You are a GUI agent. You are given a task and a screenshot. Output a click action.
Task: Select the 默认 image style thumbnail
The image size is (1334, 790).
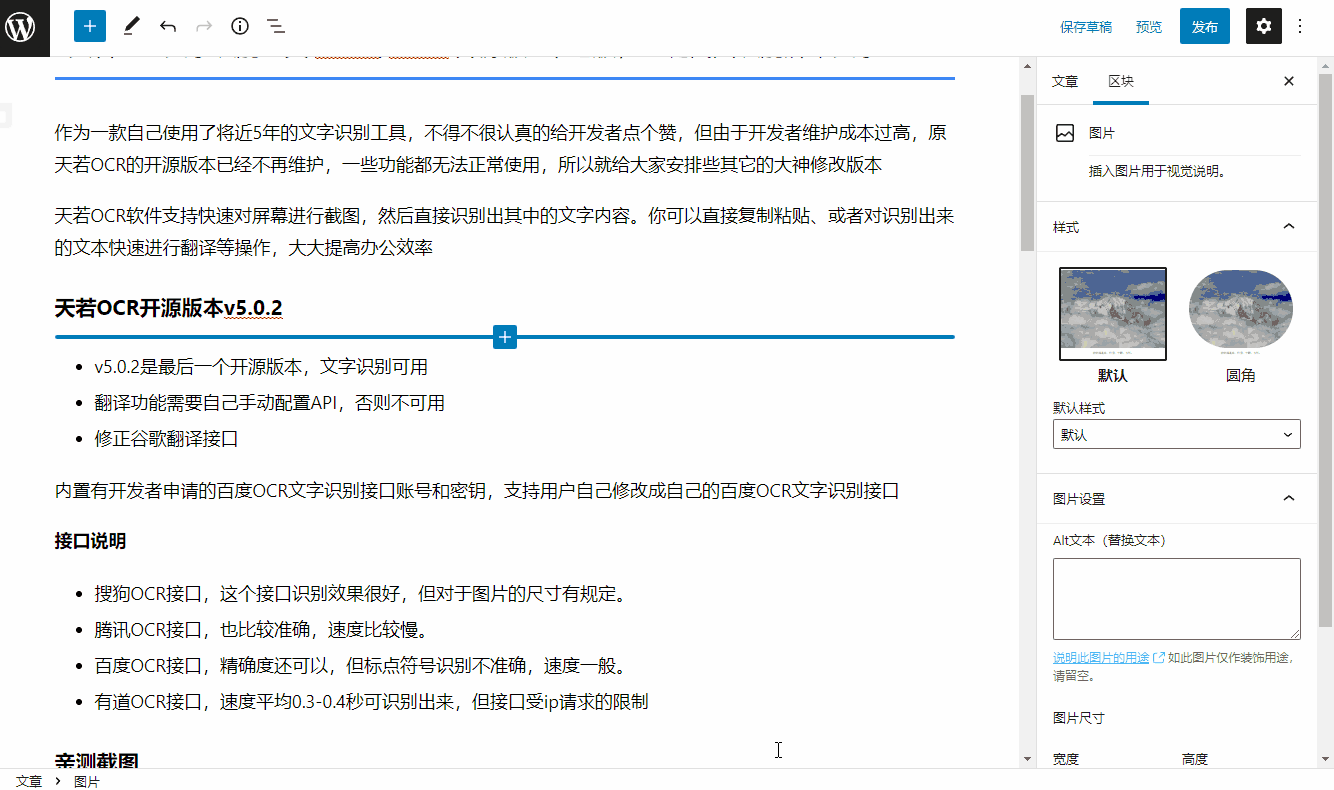click(x=1113, y=314)
